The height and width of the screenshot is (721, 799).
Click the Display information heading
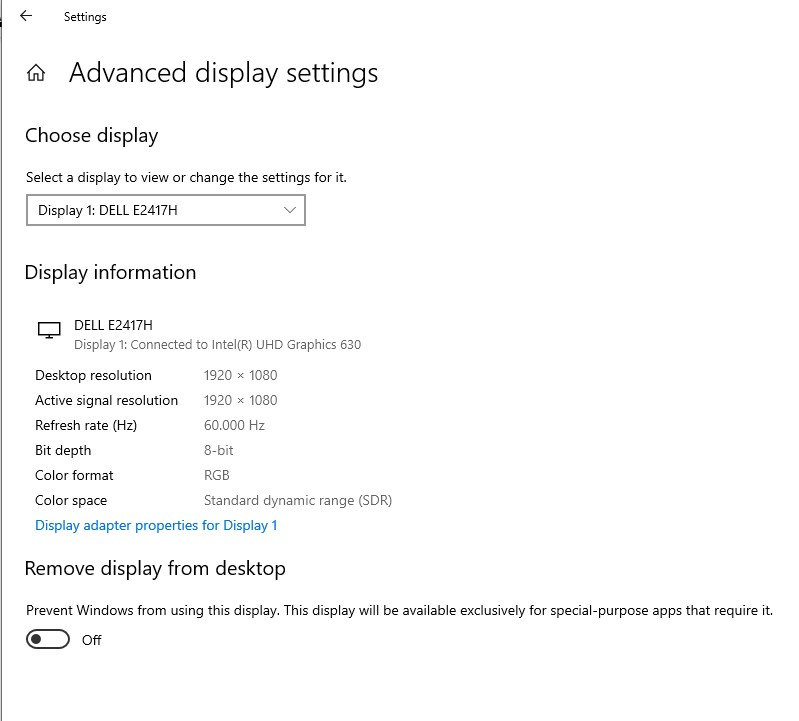tap(111, 273)
